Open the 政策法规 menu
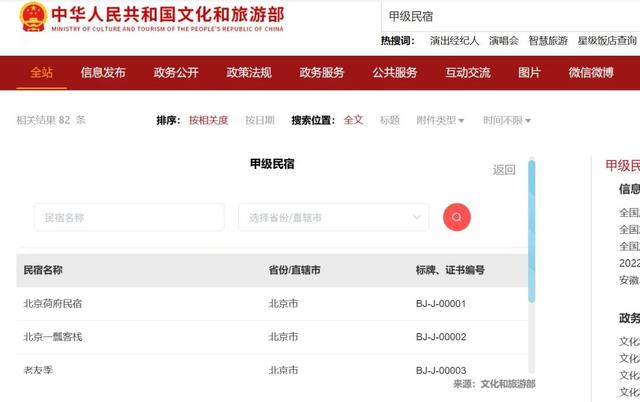 click(249, 73)
